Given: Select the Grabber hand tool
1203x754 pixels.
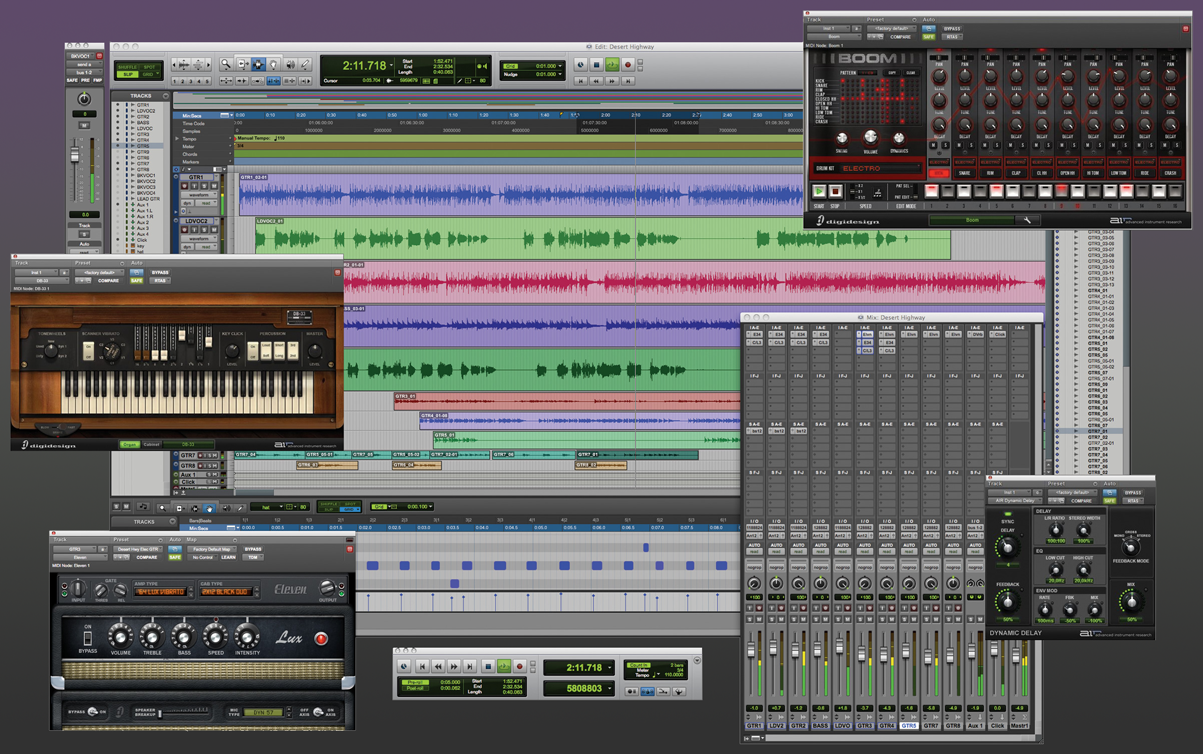Looking at the screenshot, I should 274,64.
